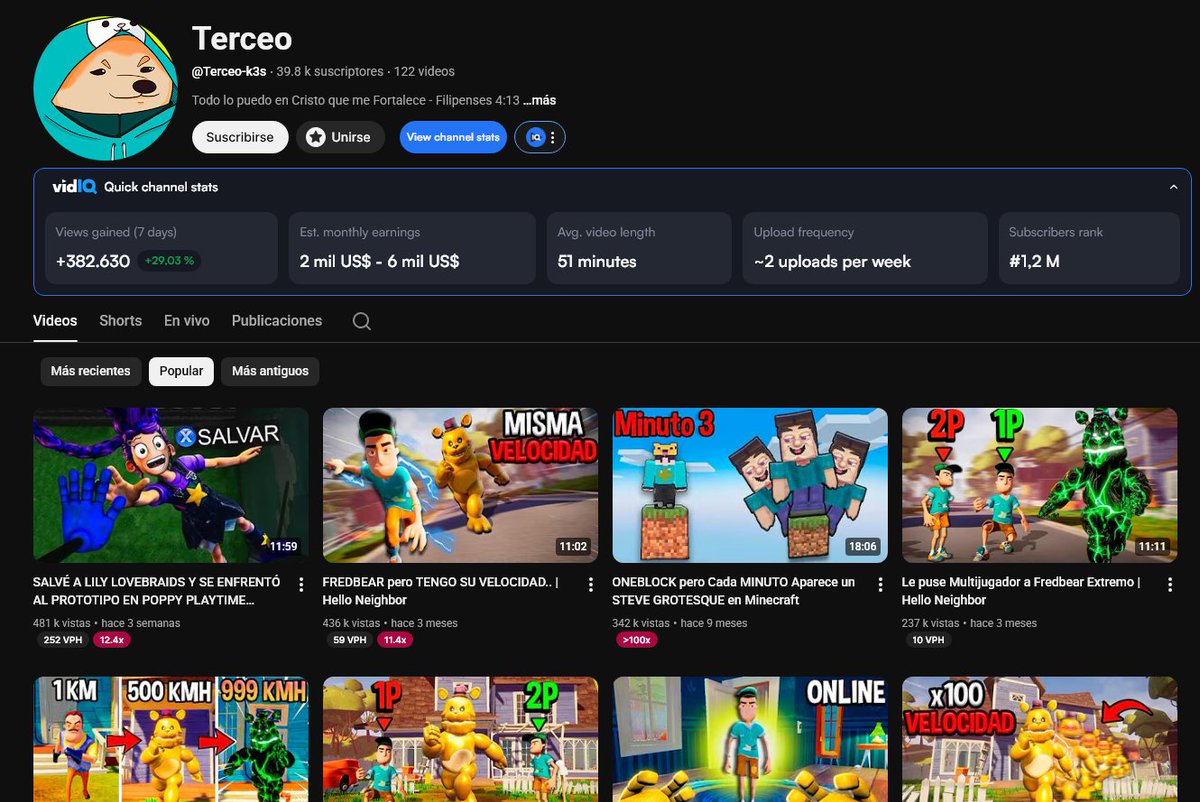Switch to the Shorts tab
1200x802 pixels.
pos(120,321)
